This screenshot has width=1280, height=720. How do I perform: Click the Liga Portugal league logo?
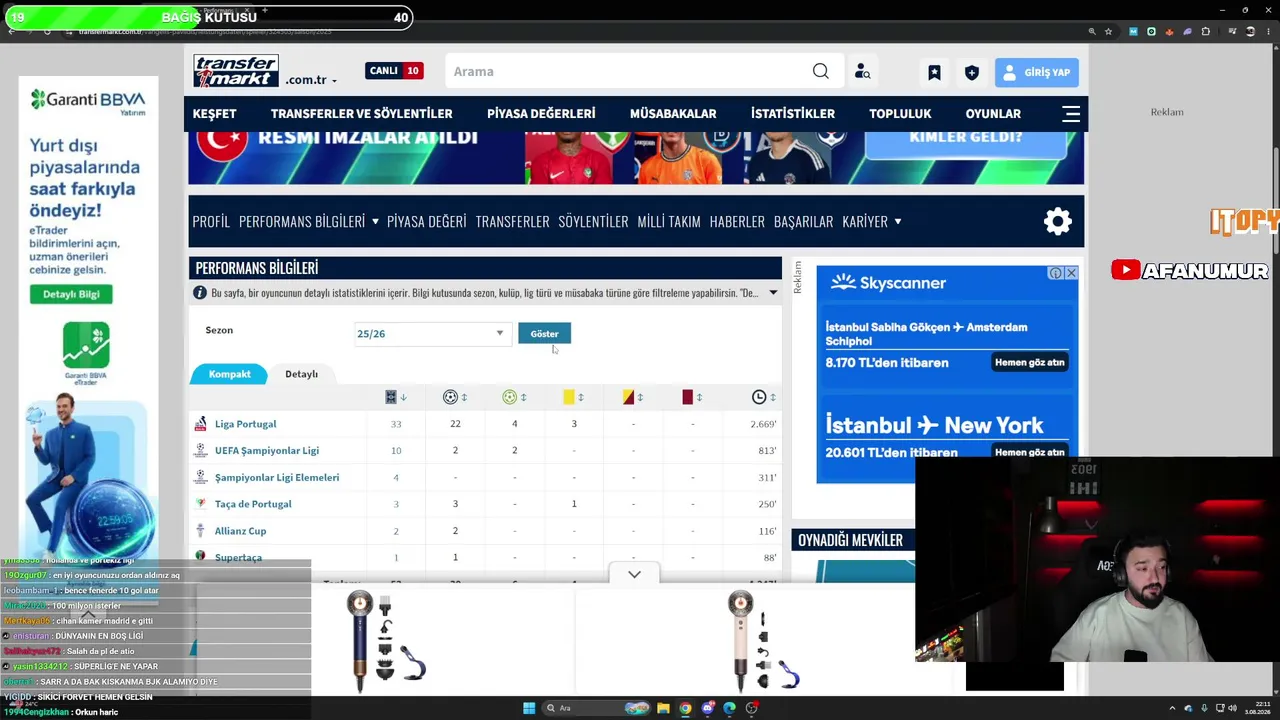coord(200,424)
